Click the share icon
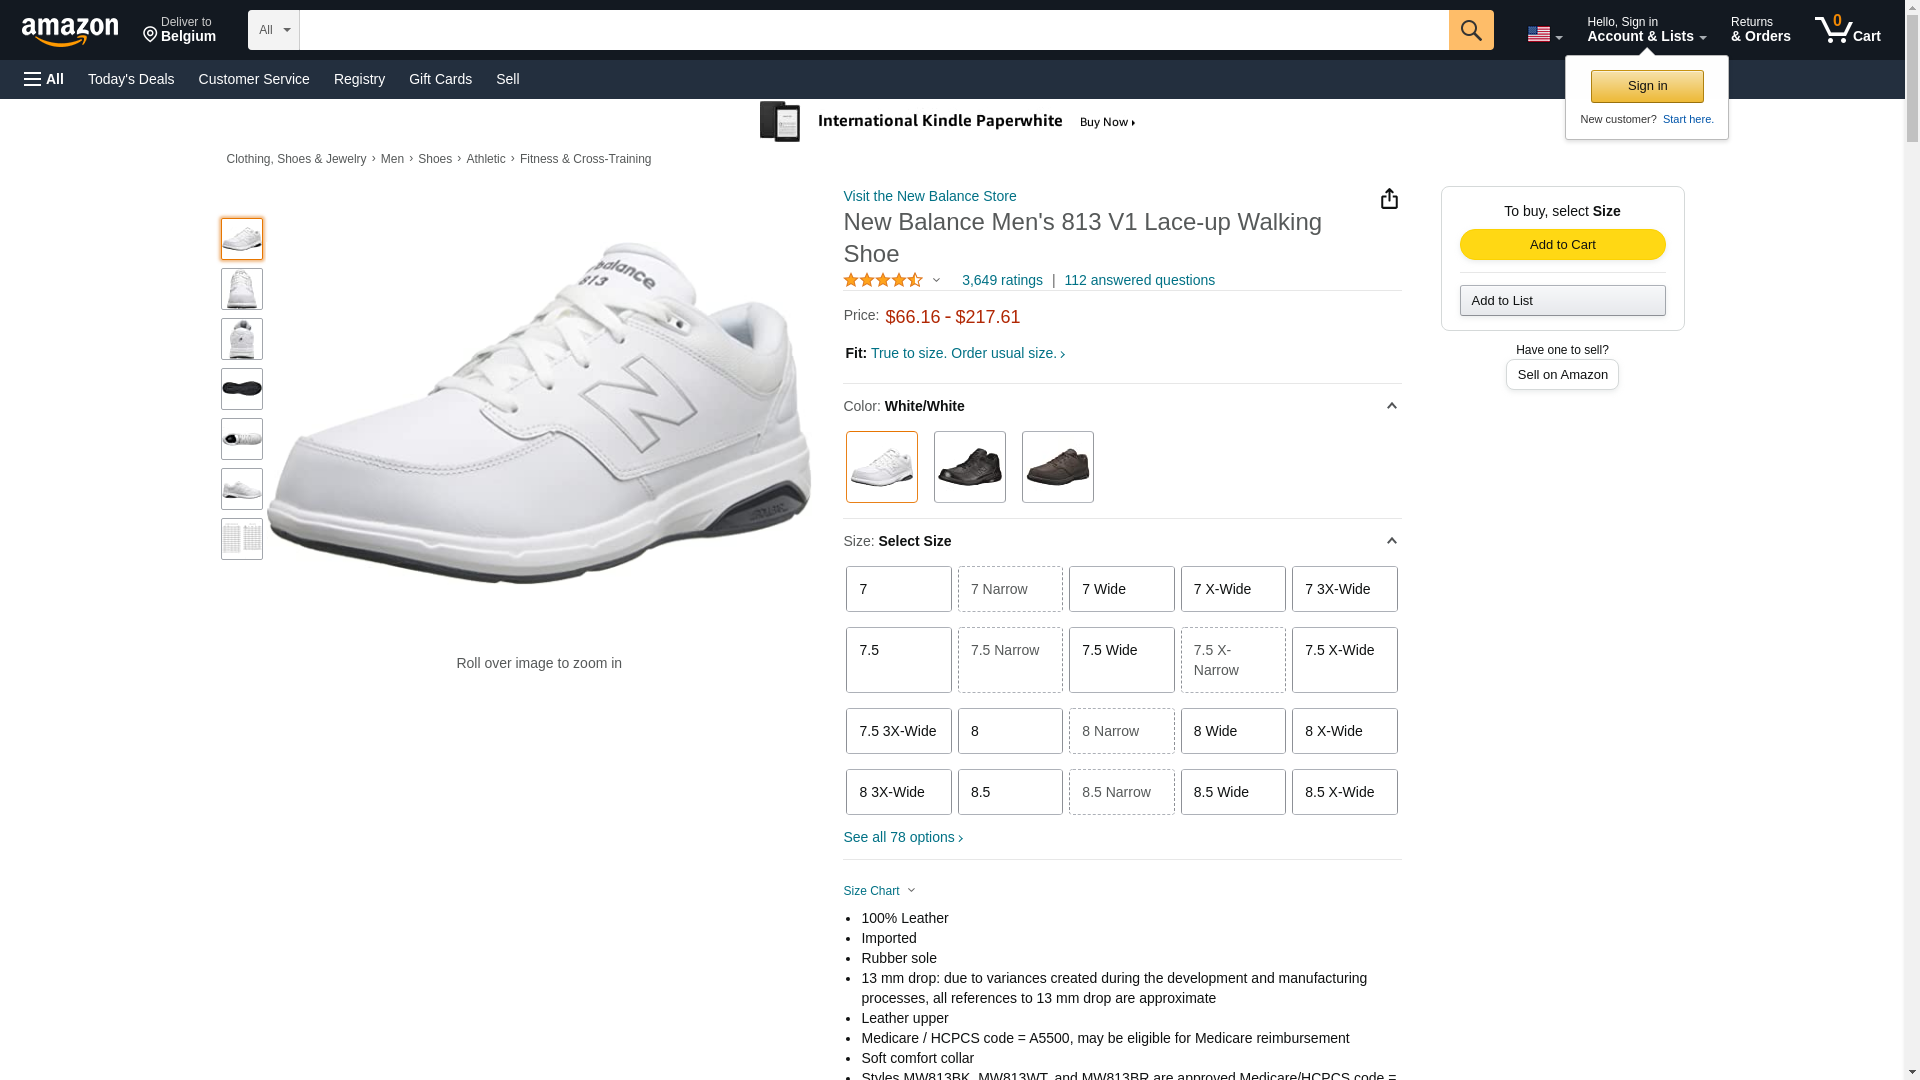1920x1080 pixels. [1389, 199]
